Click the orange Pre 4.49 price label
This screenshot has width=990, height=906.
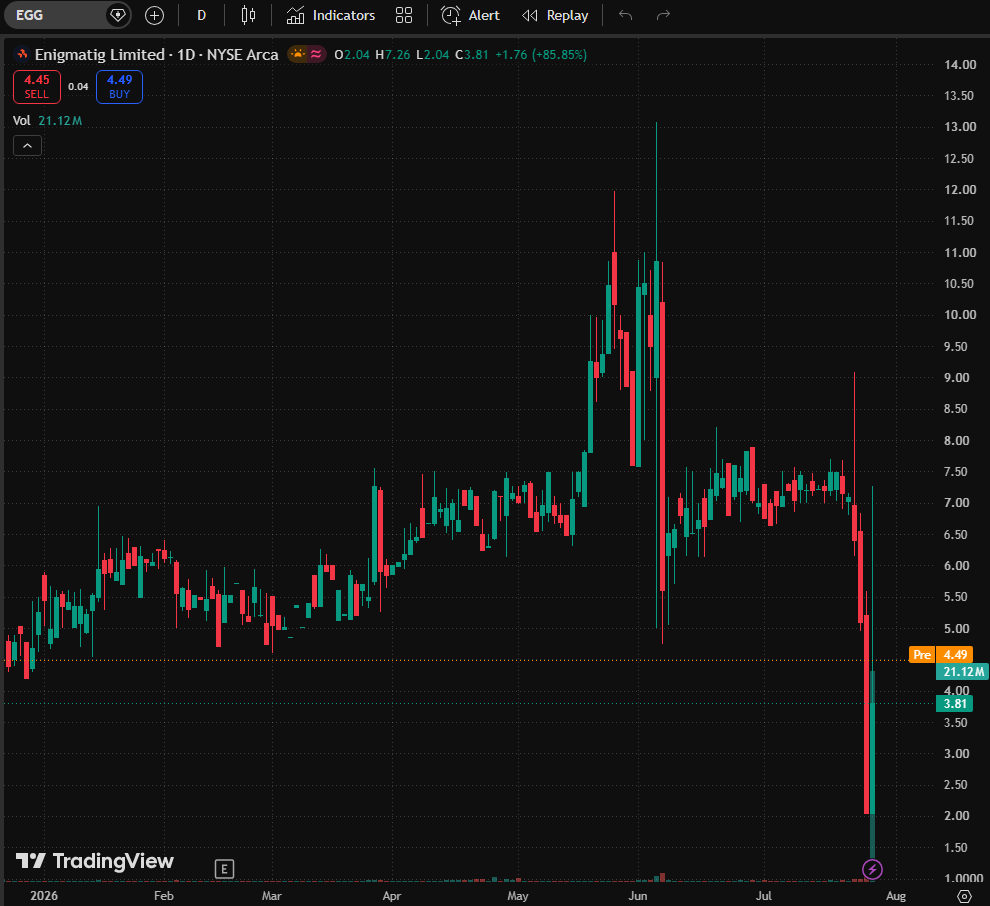(x=941, y=655)
